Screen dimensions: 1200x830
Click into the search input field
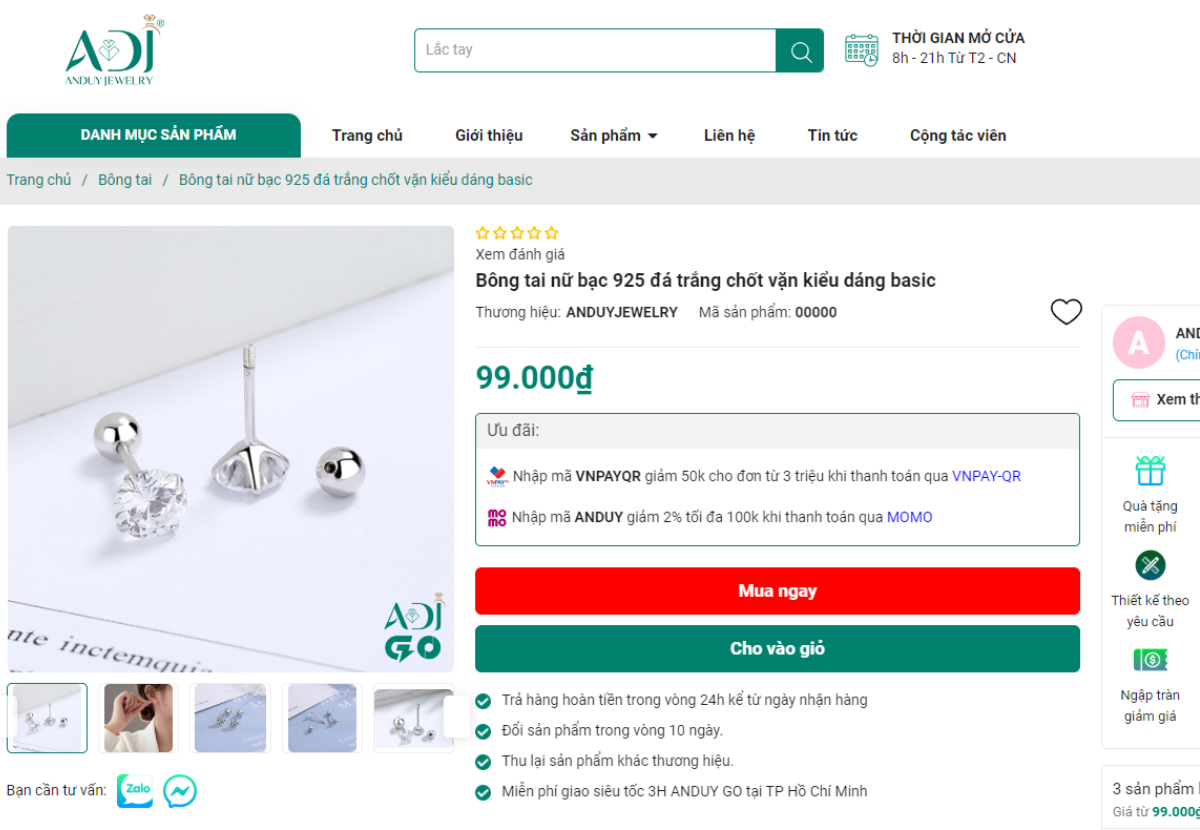point(595,50)
